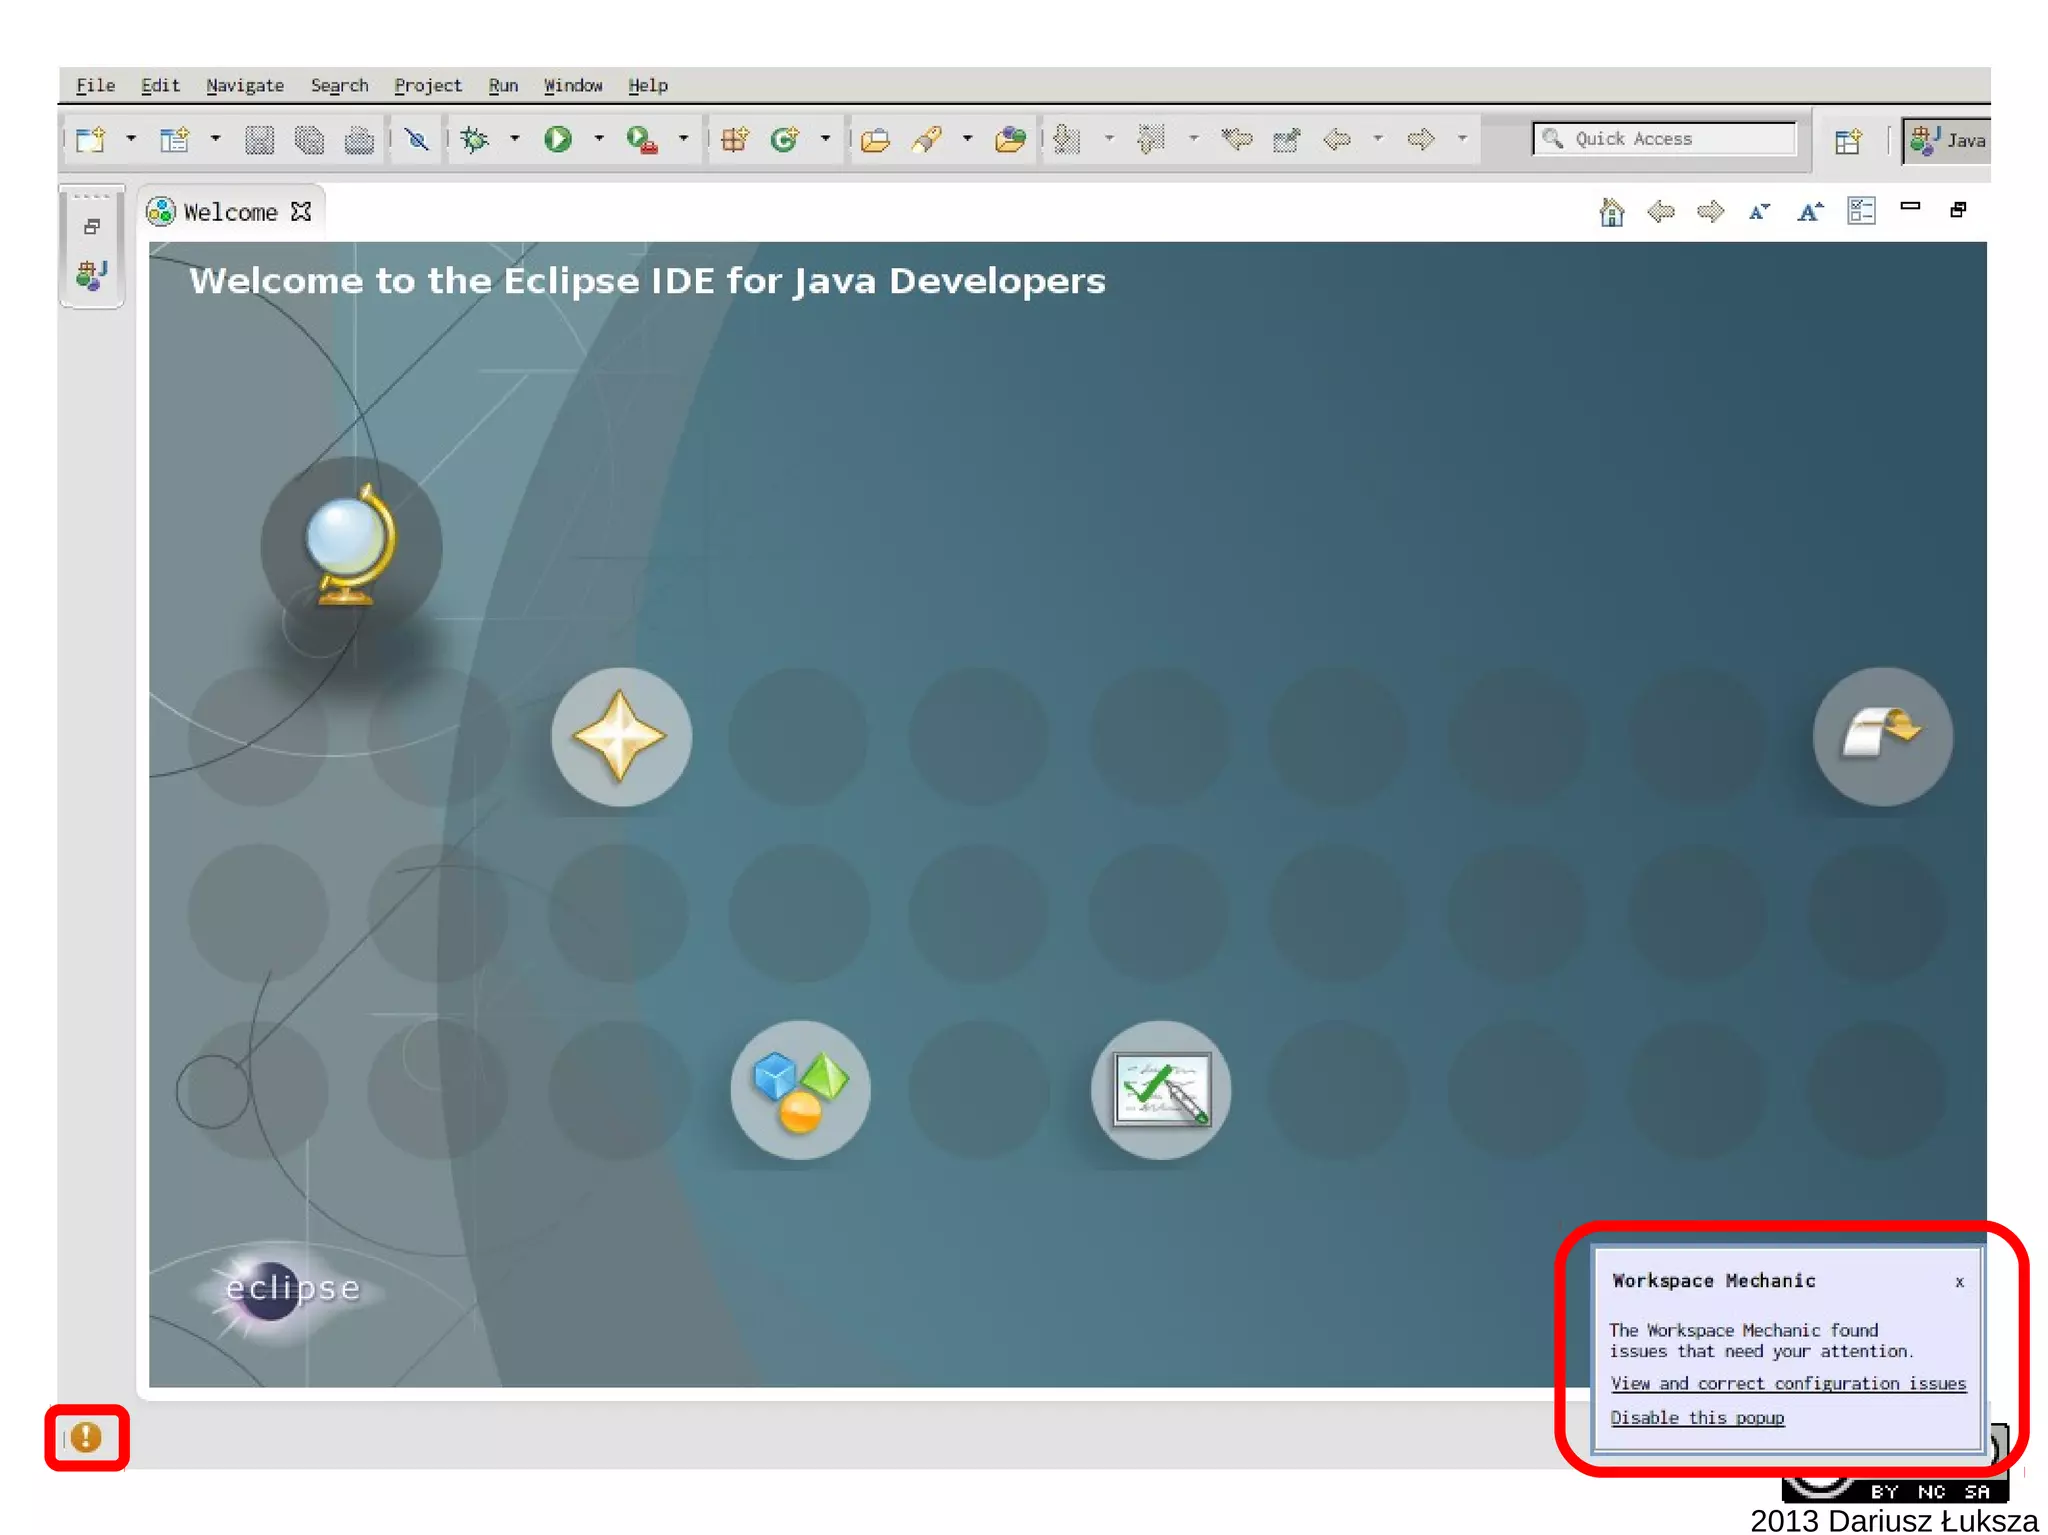Open the Project menu
The image size is (2048, 1535).
427,86
